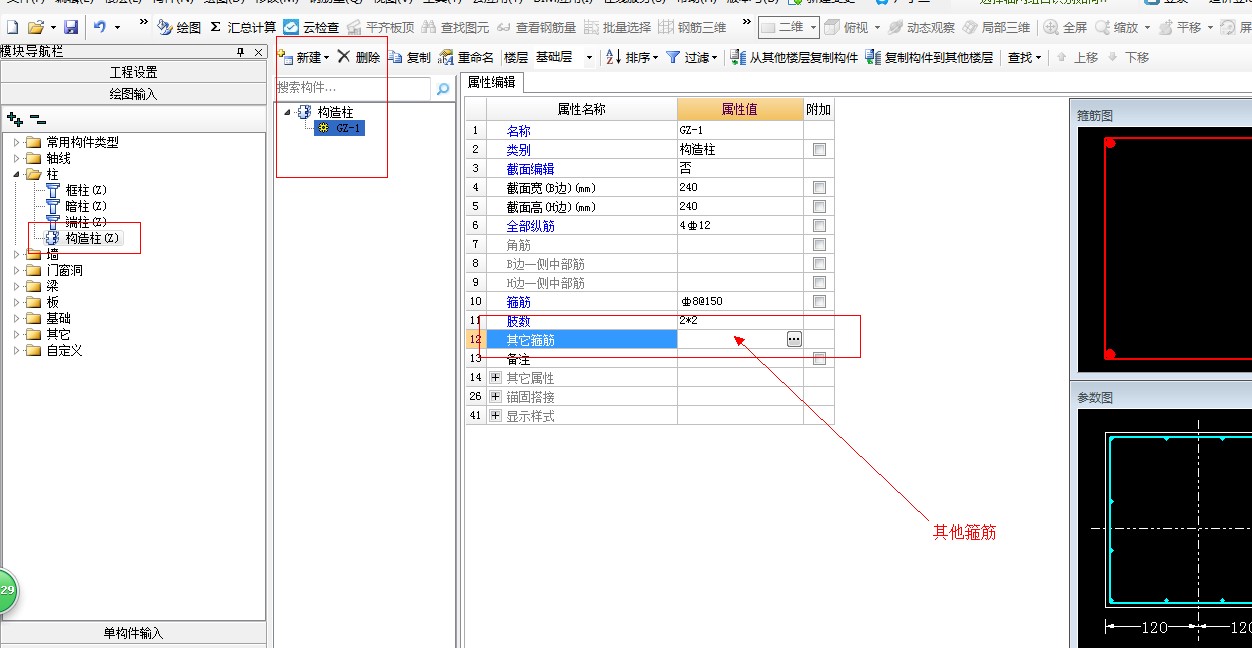Click 查找图元 find element tool
The image size is (1252, 648).
(x=456, y=27)
